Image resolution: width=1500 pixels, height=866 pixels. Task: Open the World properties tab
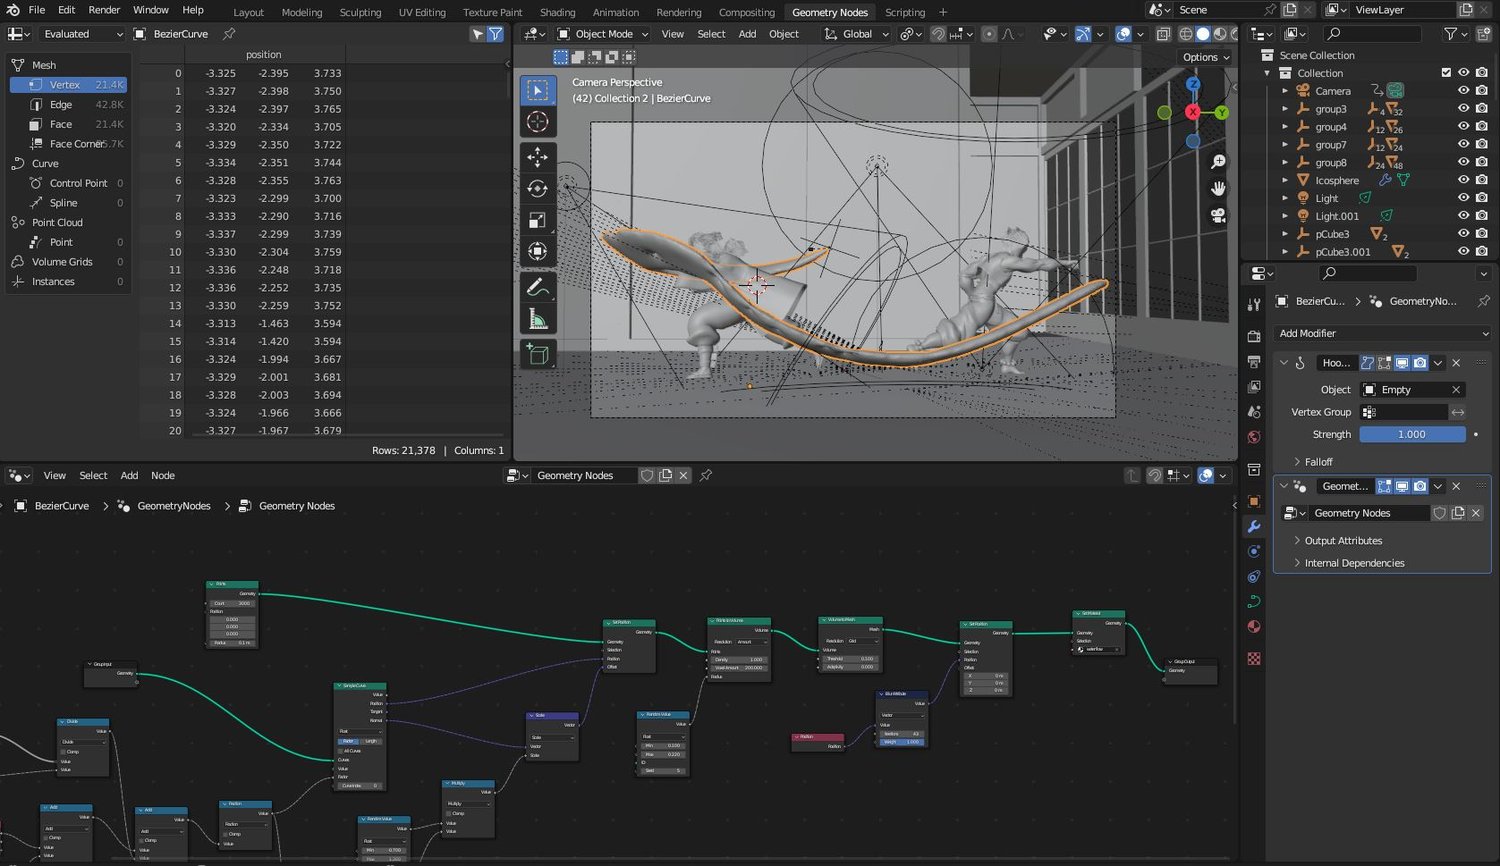(1254, 437)
